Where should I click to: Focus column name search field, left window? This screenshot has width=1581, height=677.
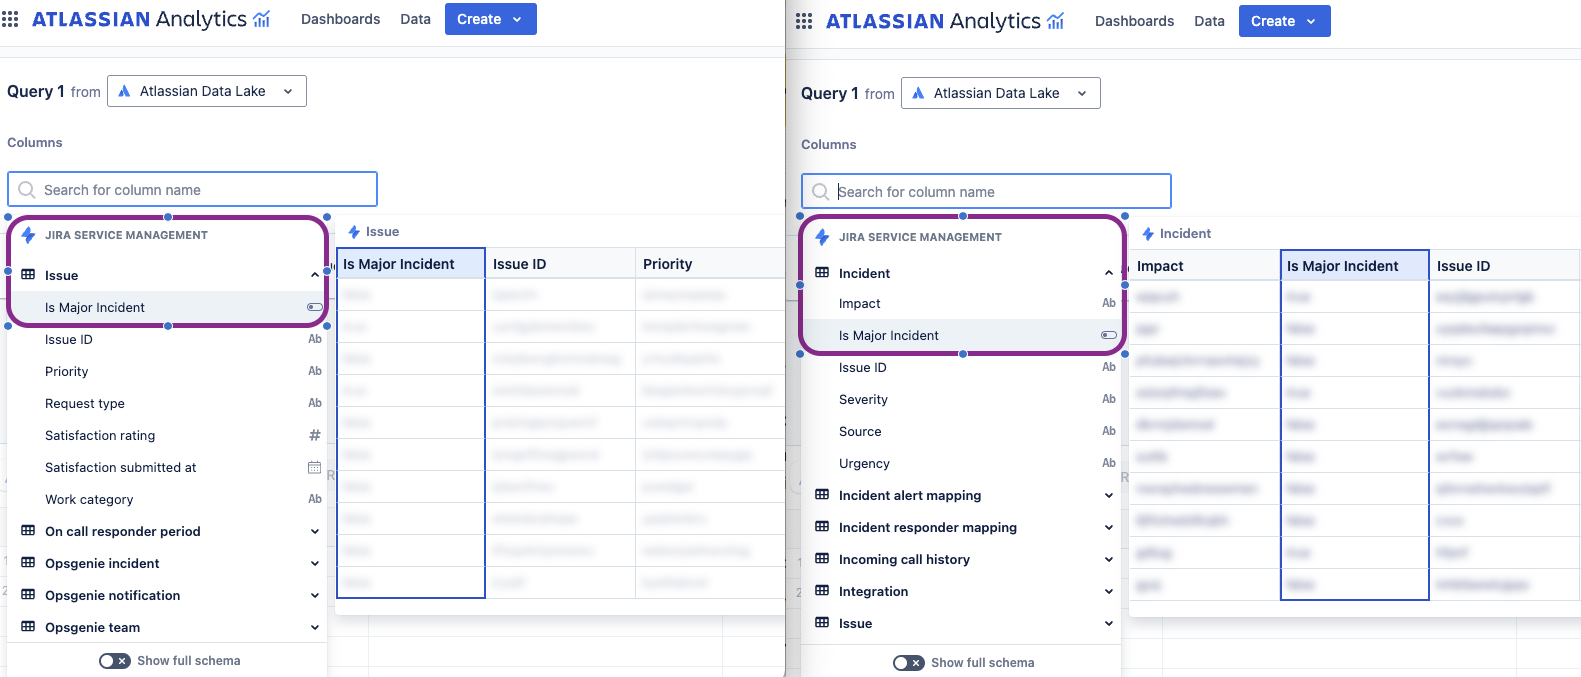click(x=192, y=190)
